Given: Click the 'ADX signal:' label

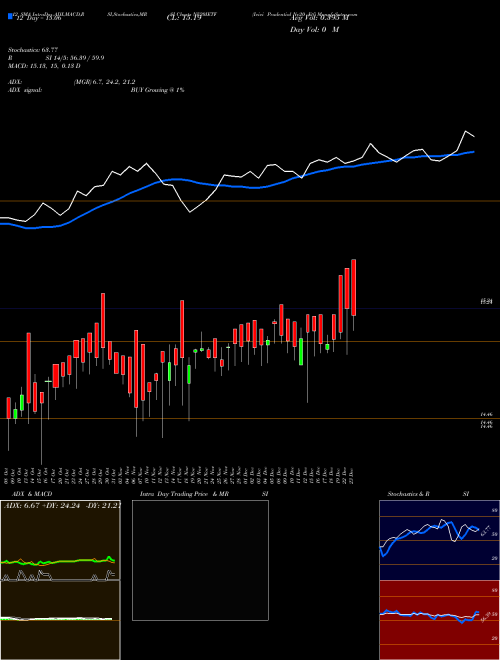Looking at the screenshot, I should click(x=25, y=90).
